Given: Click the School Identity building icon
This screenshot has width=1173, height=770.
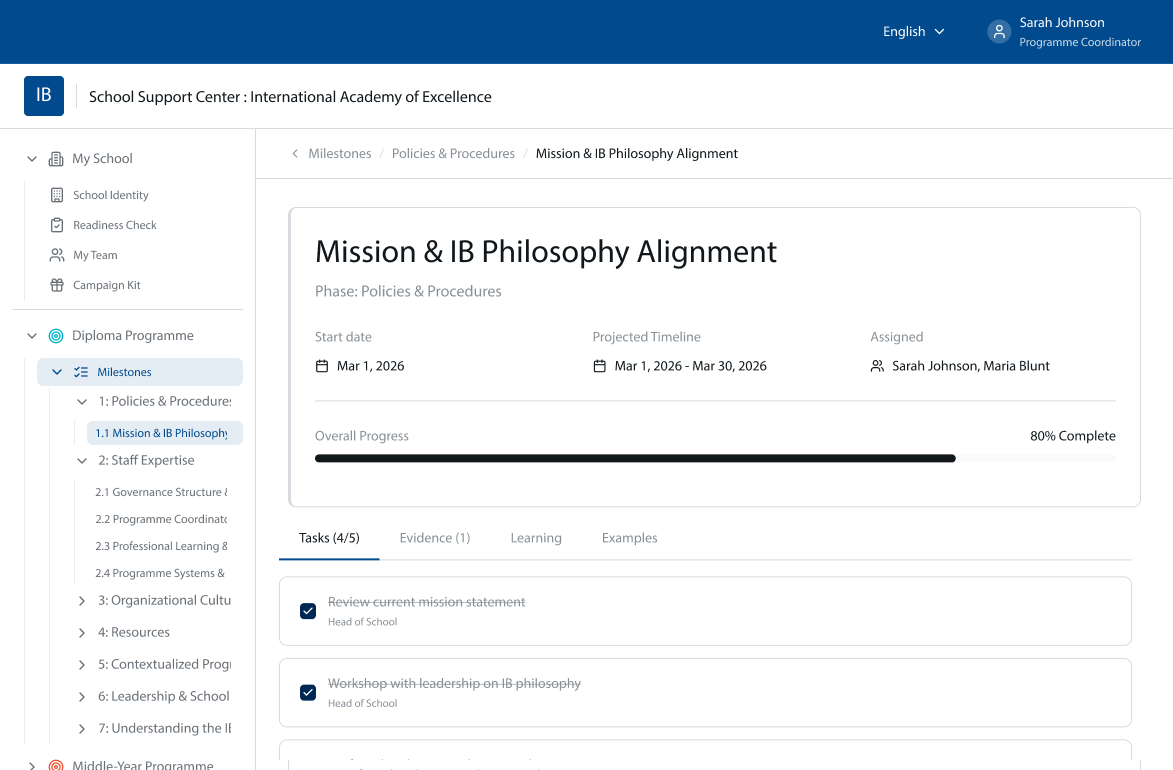Looking at the screenshot, I should (x=57, y=195).
